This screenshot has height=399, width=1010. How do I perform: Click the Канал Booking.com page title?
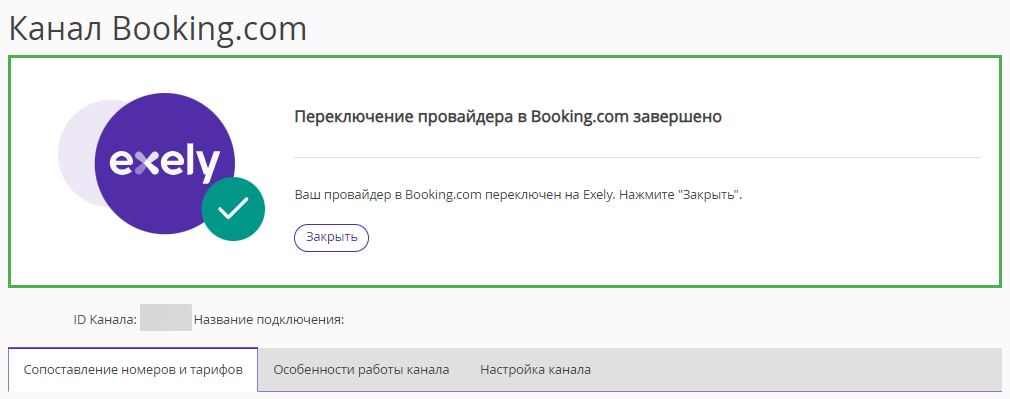158,28
